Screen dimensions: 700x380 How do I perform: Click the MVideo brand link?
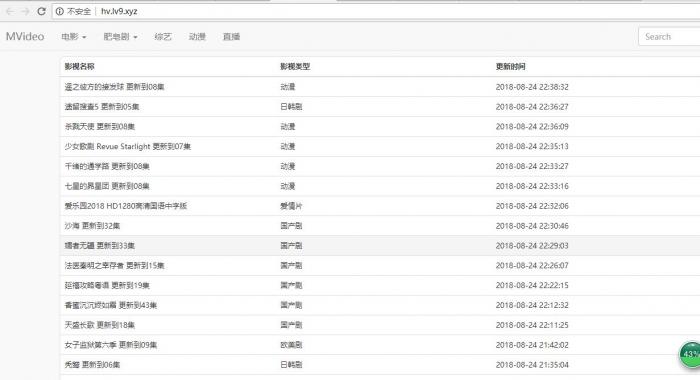point(25,37)
